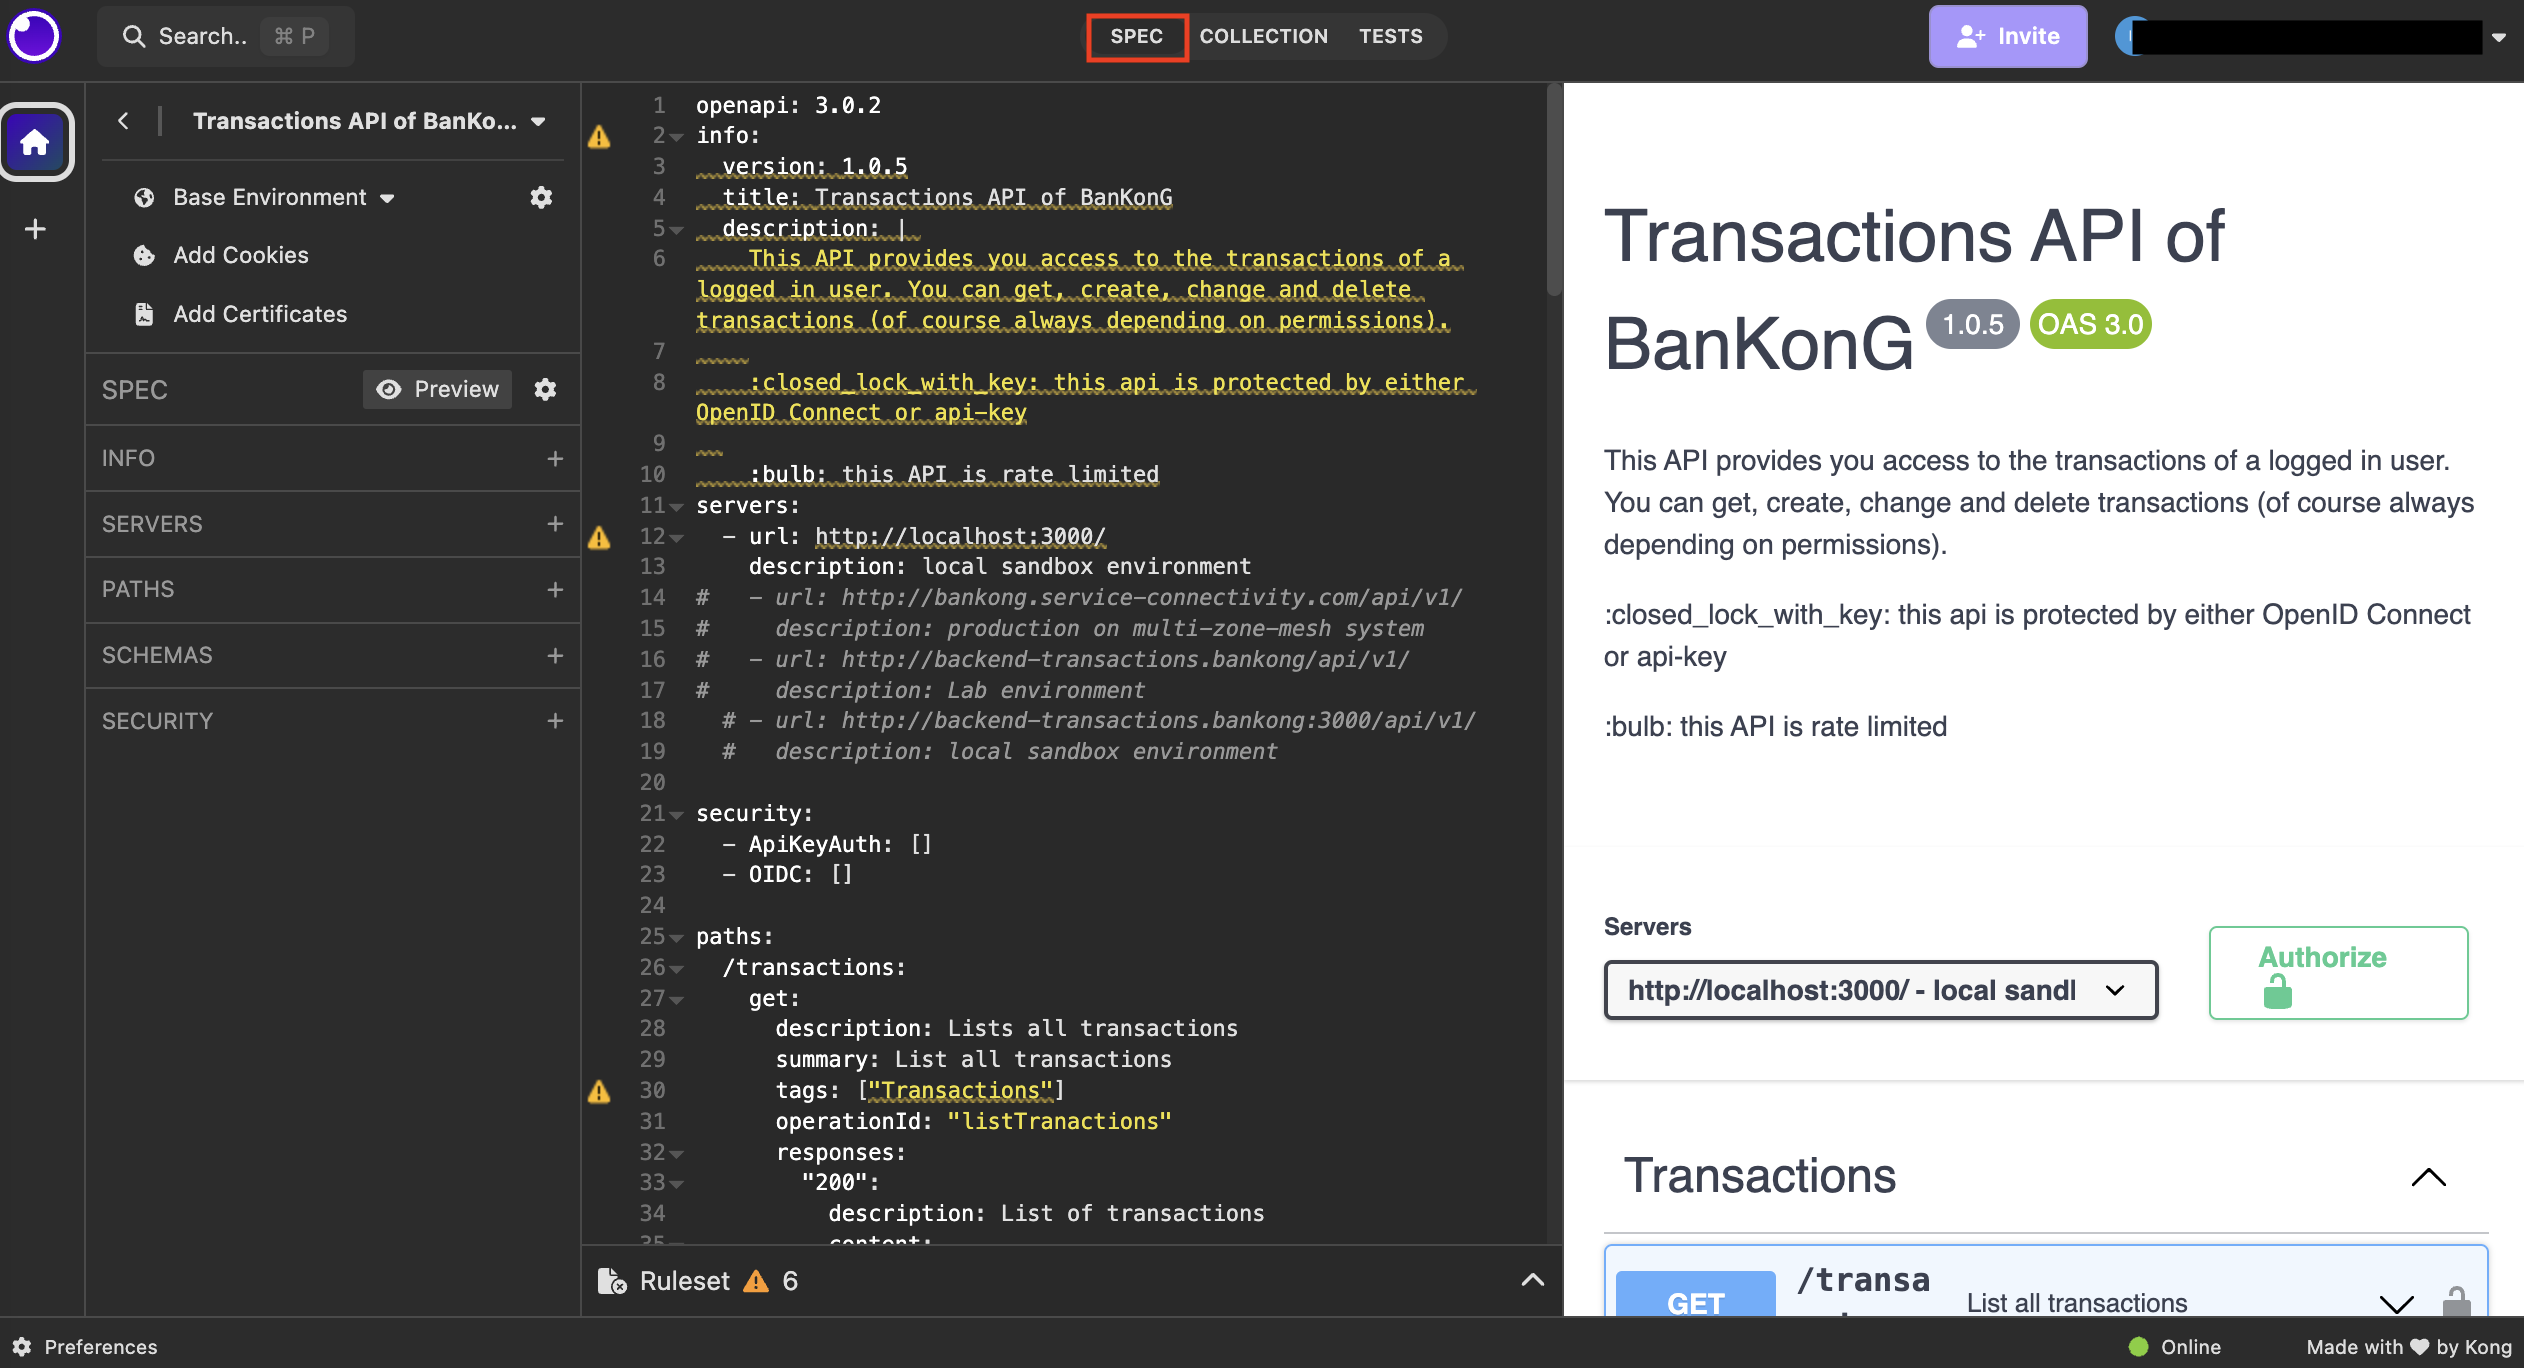Viewport: 2524px width, 1368px height.
Task: Click the plus icon below home
Action: 35,229
